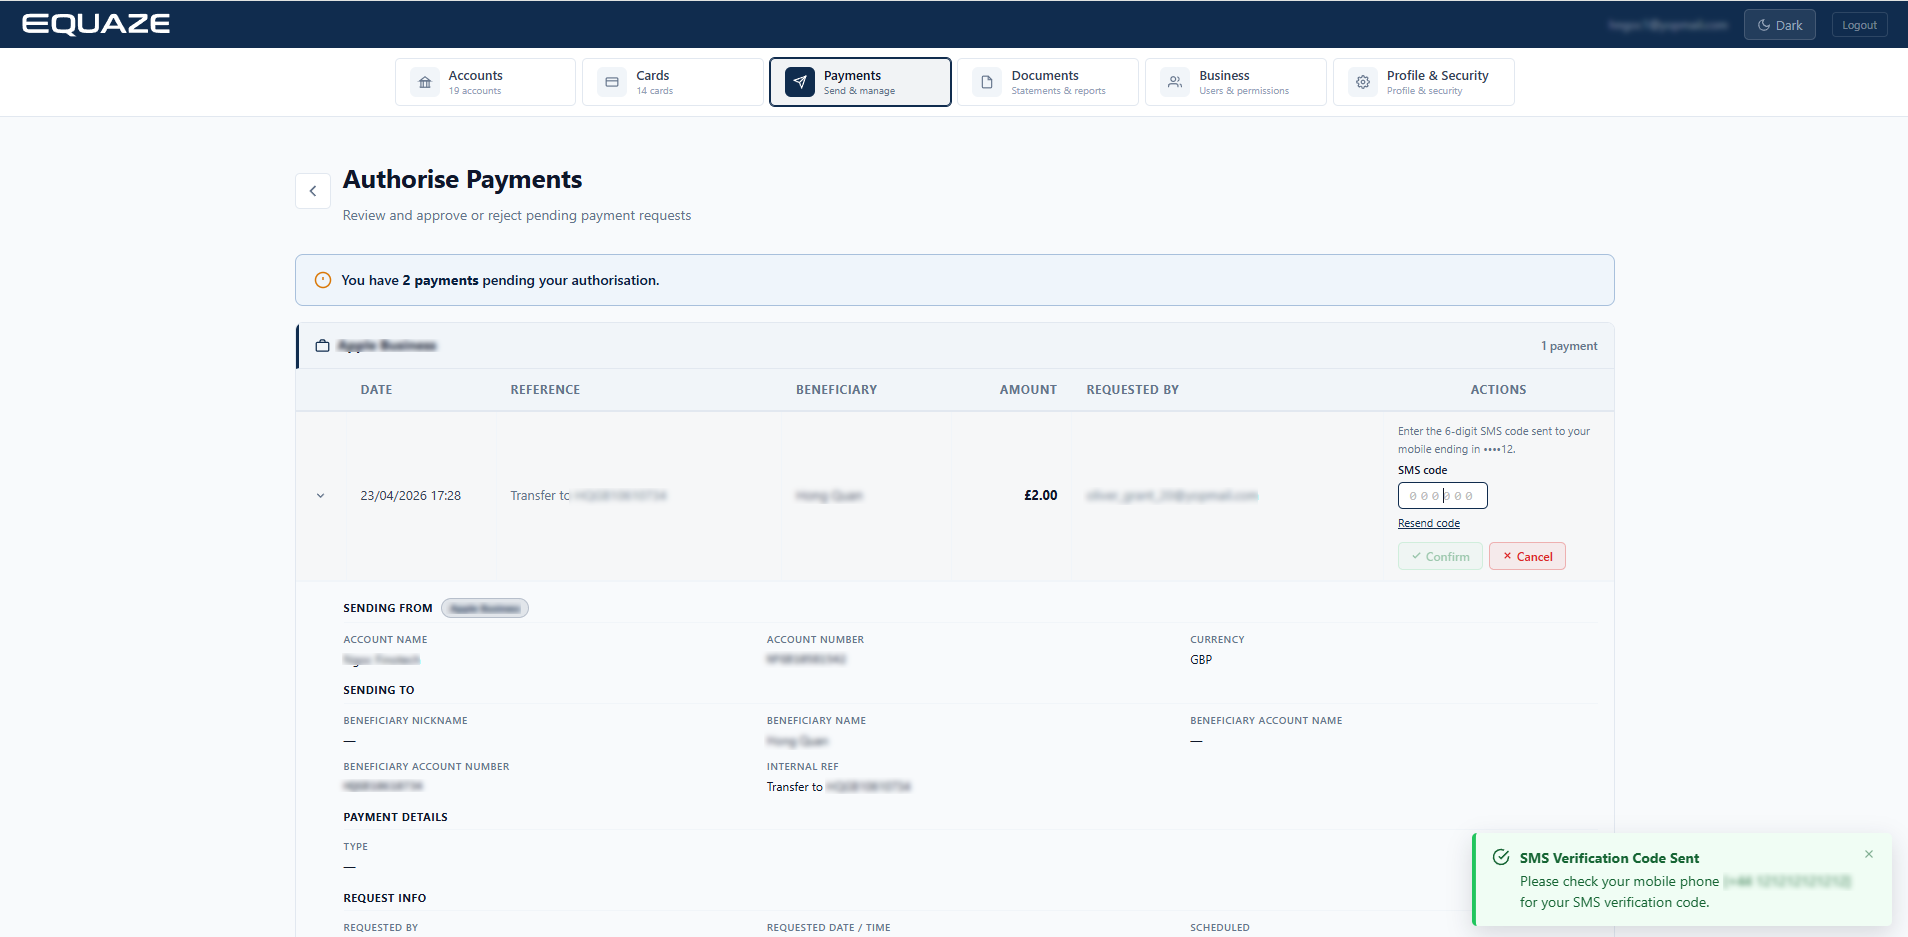Click the Cards credit-card icon
The image size is (1908, 937).
(x=612, y=82)
